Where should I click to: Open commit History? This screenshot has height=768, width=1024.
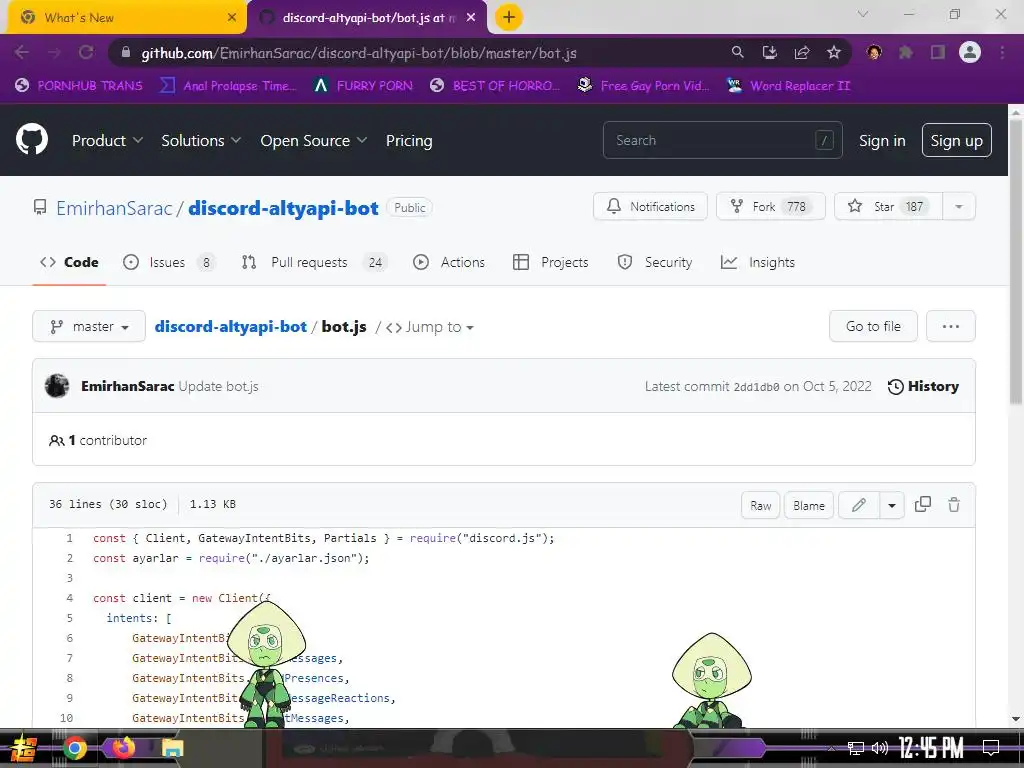pos(923,386)
